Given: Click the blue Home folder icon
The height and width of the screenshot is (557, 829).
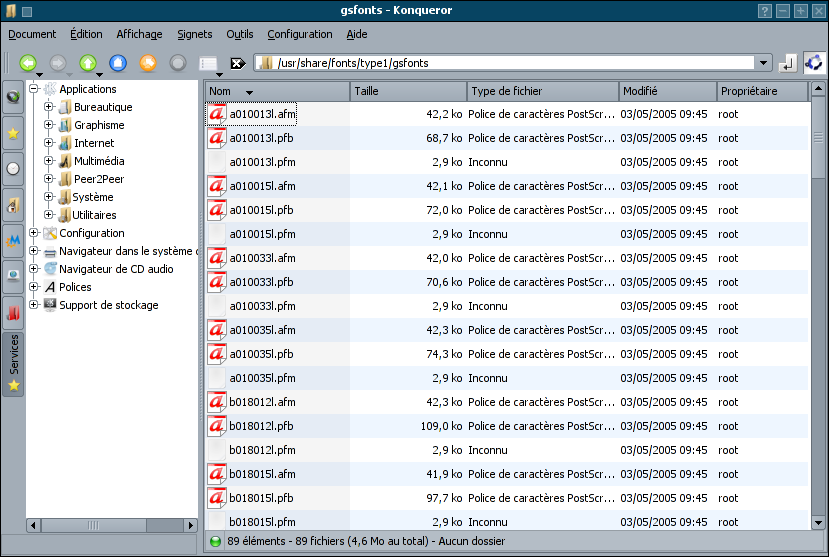Looking at the screenshot, I should (117, 63).
